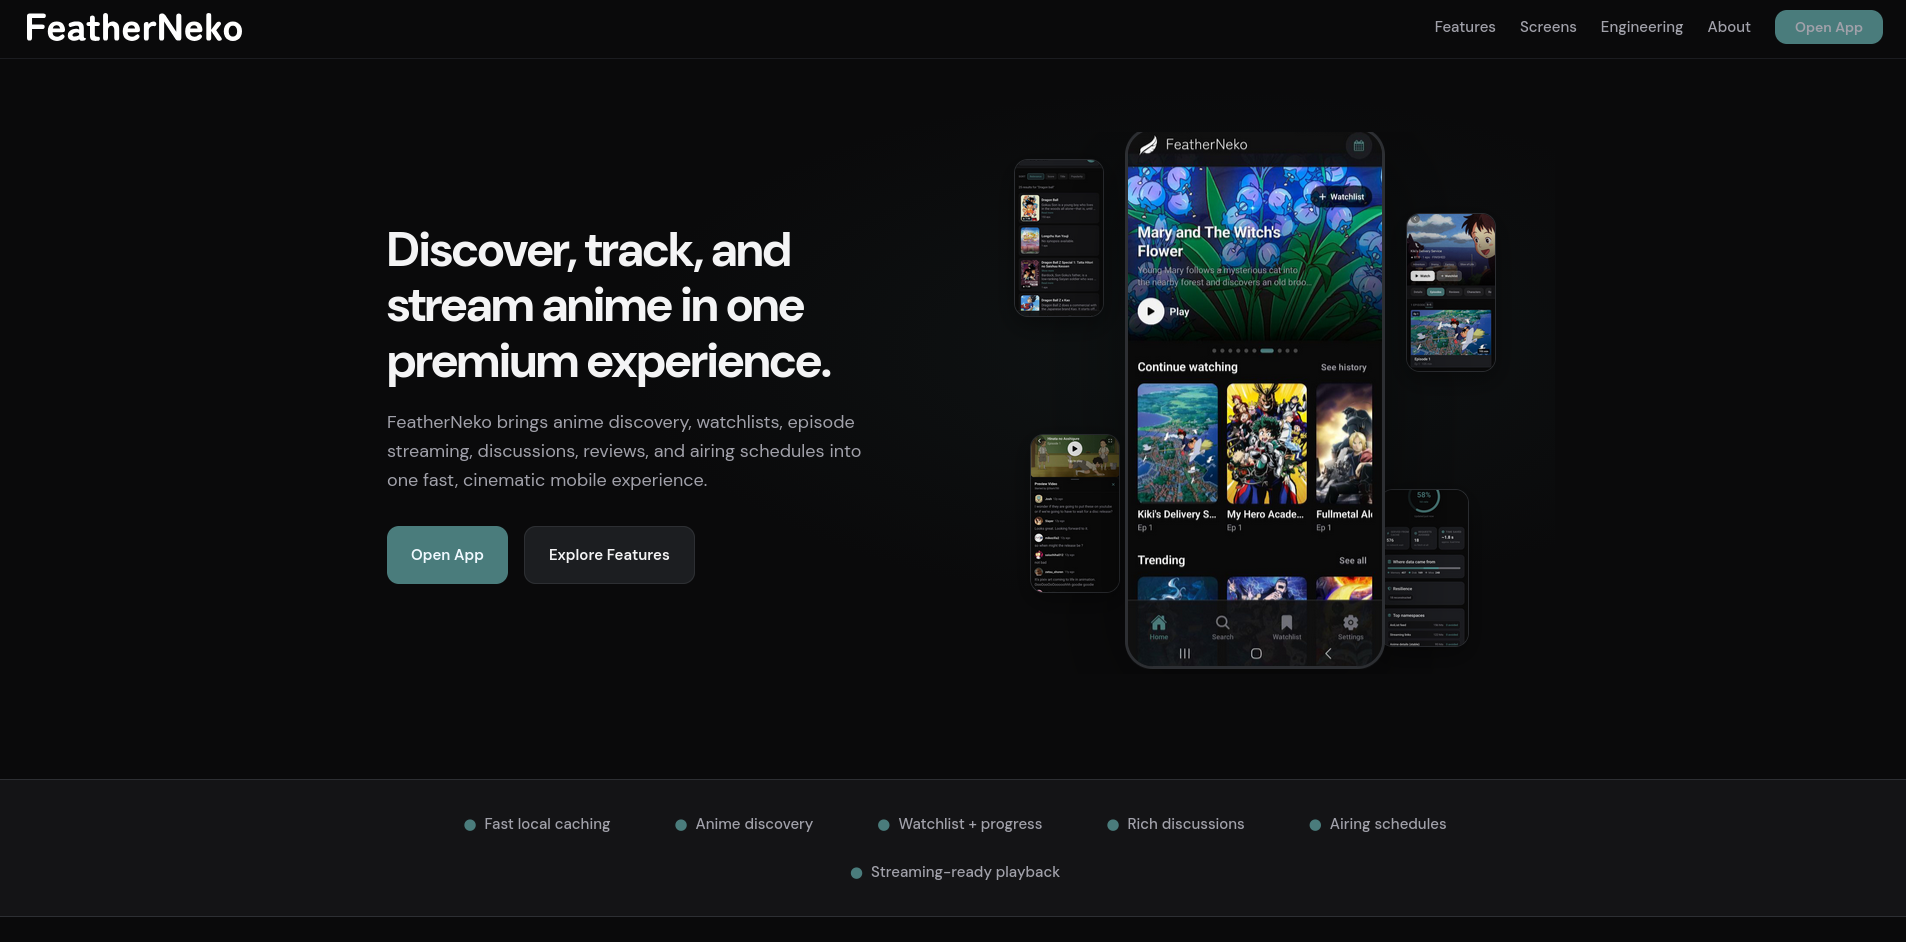The image size is (1906, 942).
Task: Tap the Settings gear tab icon
Action: tap(1350, 623)
